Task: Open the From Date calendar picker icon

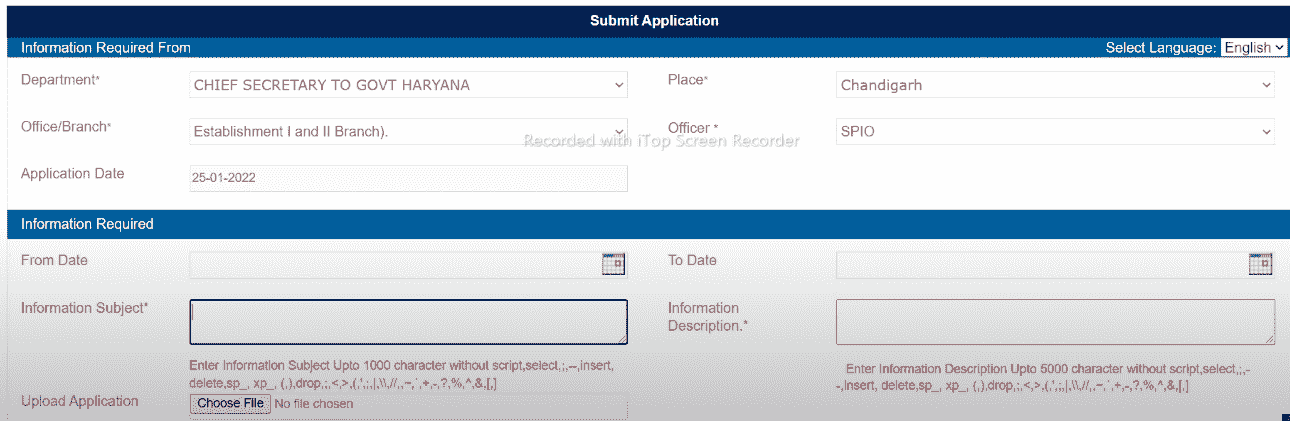Action: click(x=613, y=264)
